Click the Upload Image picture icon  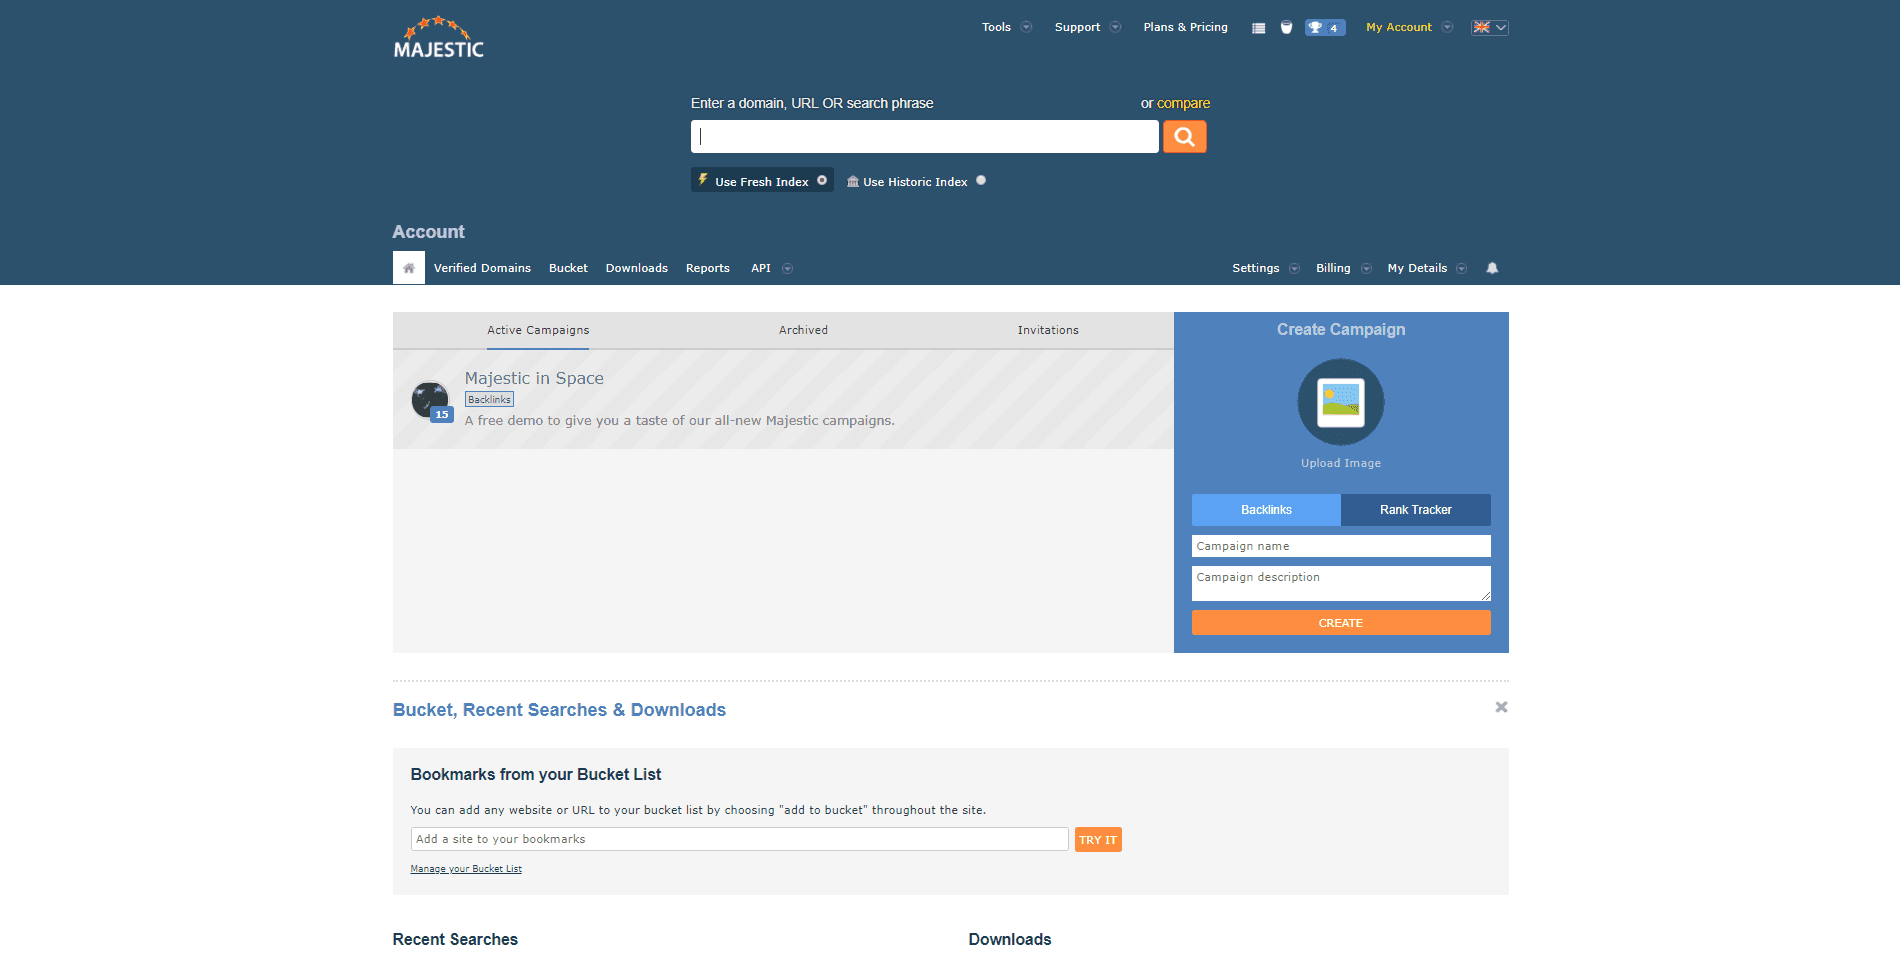point(1341,402)
